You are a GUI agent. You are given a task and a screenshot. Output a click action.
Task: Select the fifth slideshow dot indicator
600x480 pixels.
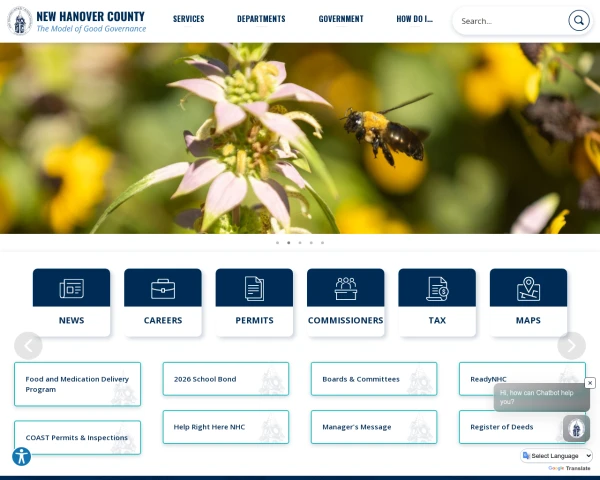323,243
